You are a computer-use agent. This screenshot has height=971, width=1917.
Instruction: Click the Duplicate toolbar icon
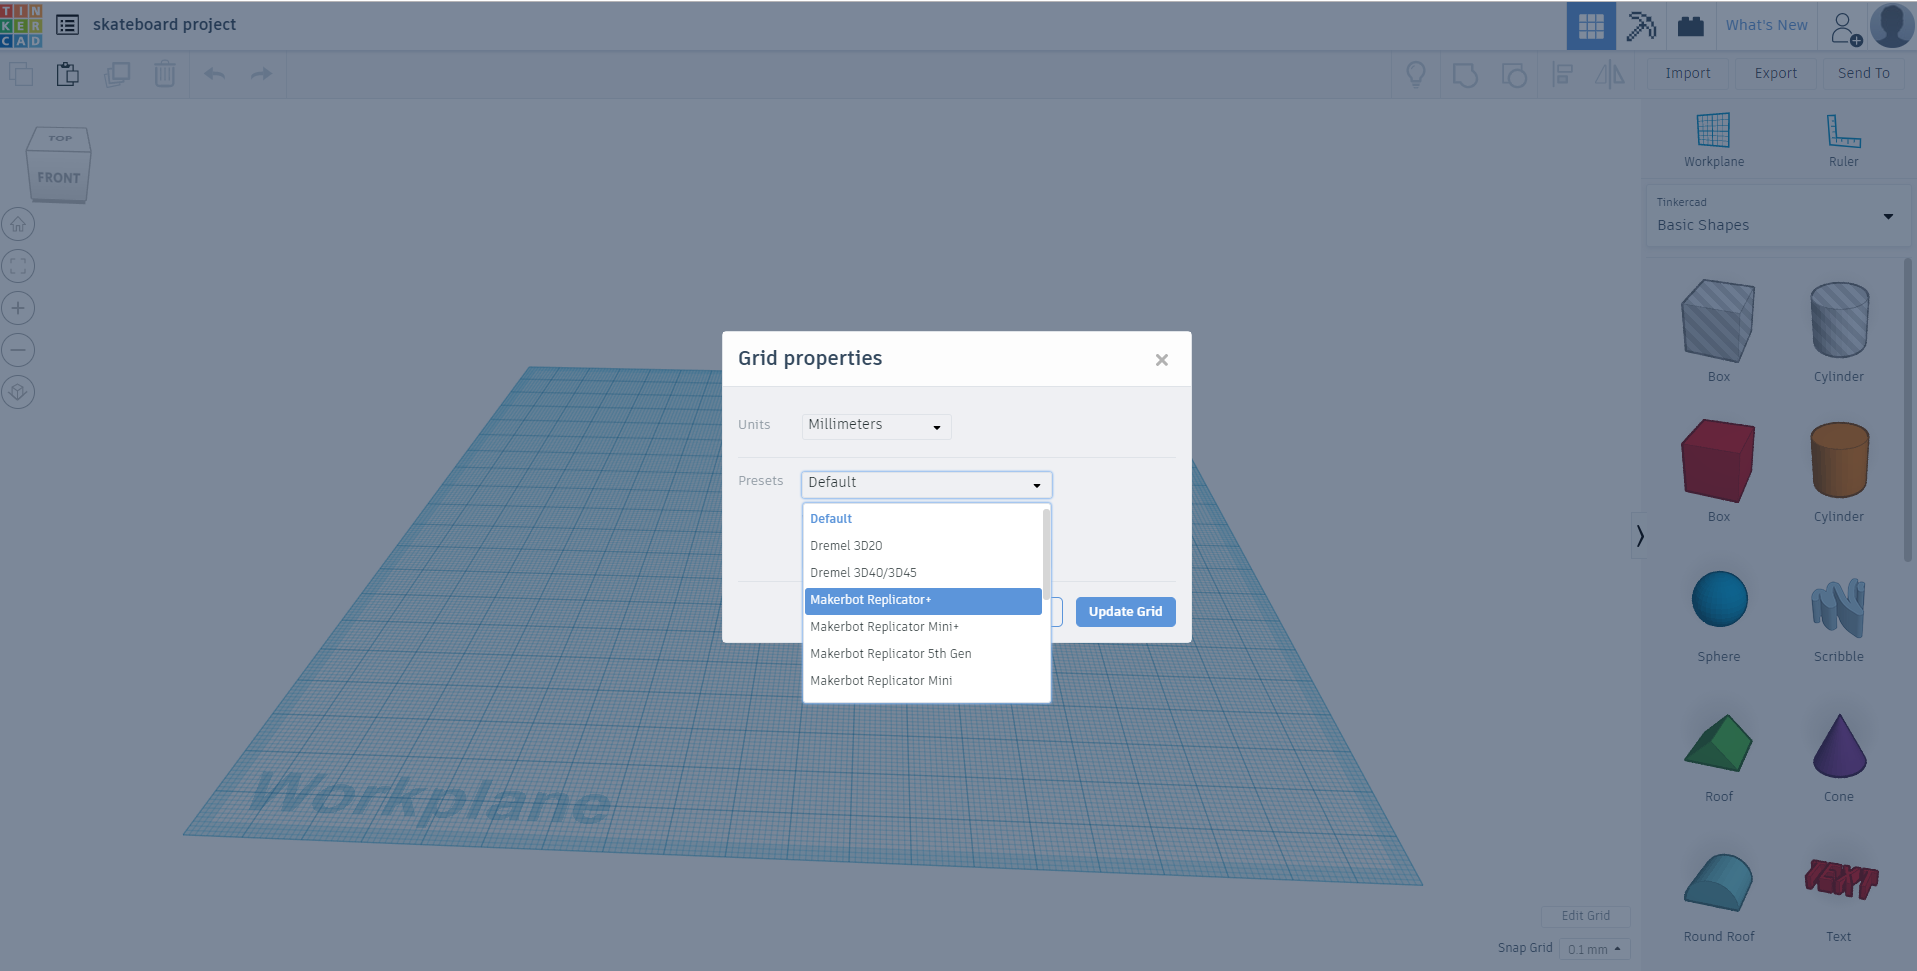[x=117, y=74]
